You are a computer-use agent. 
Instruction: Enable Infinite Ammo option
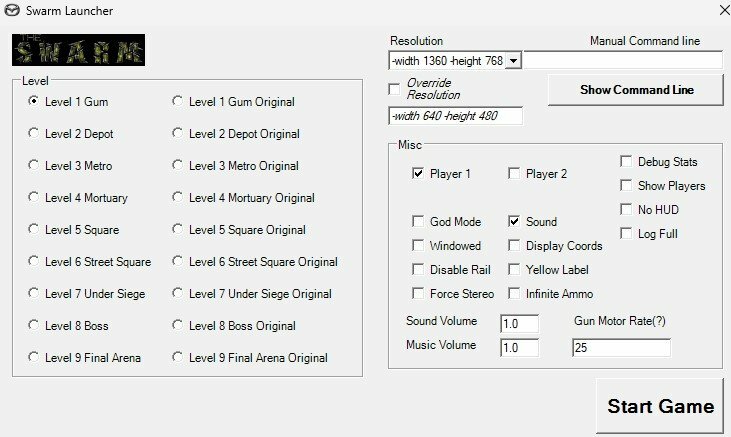514,293
